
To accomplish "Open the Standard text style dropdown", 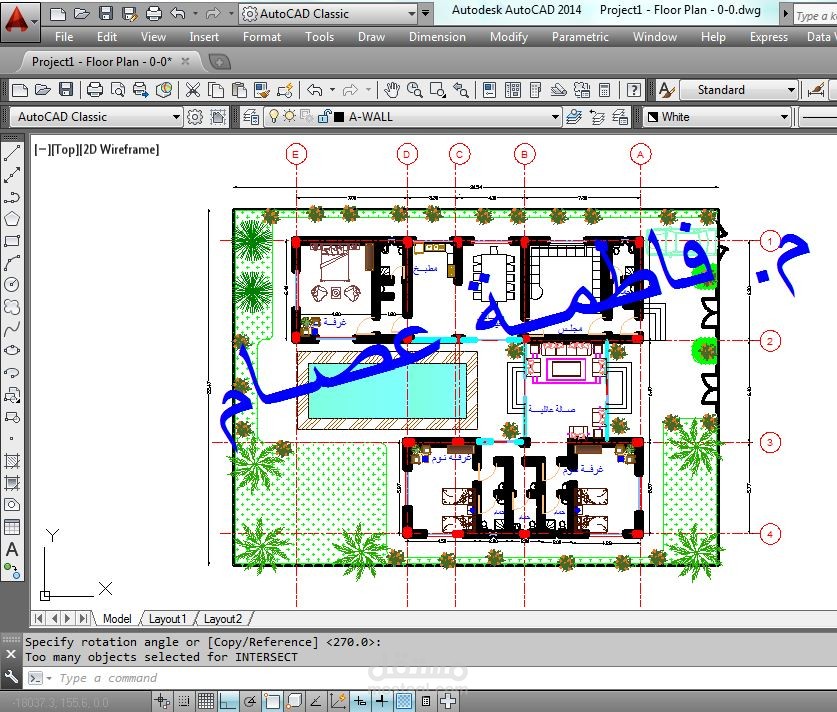I will click(x=791, y=90).
